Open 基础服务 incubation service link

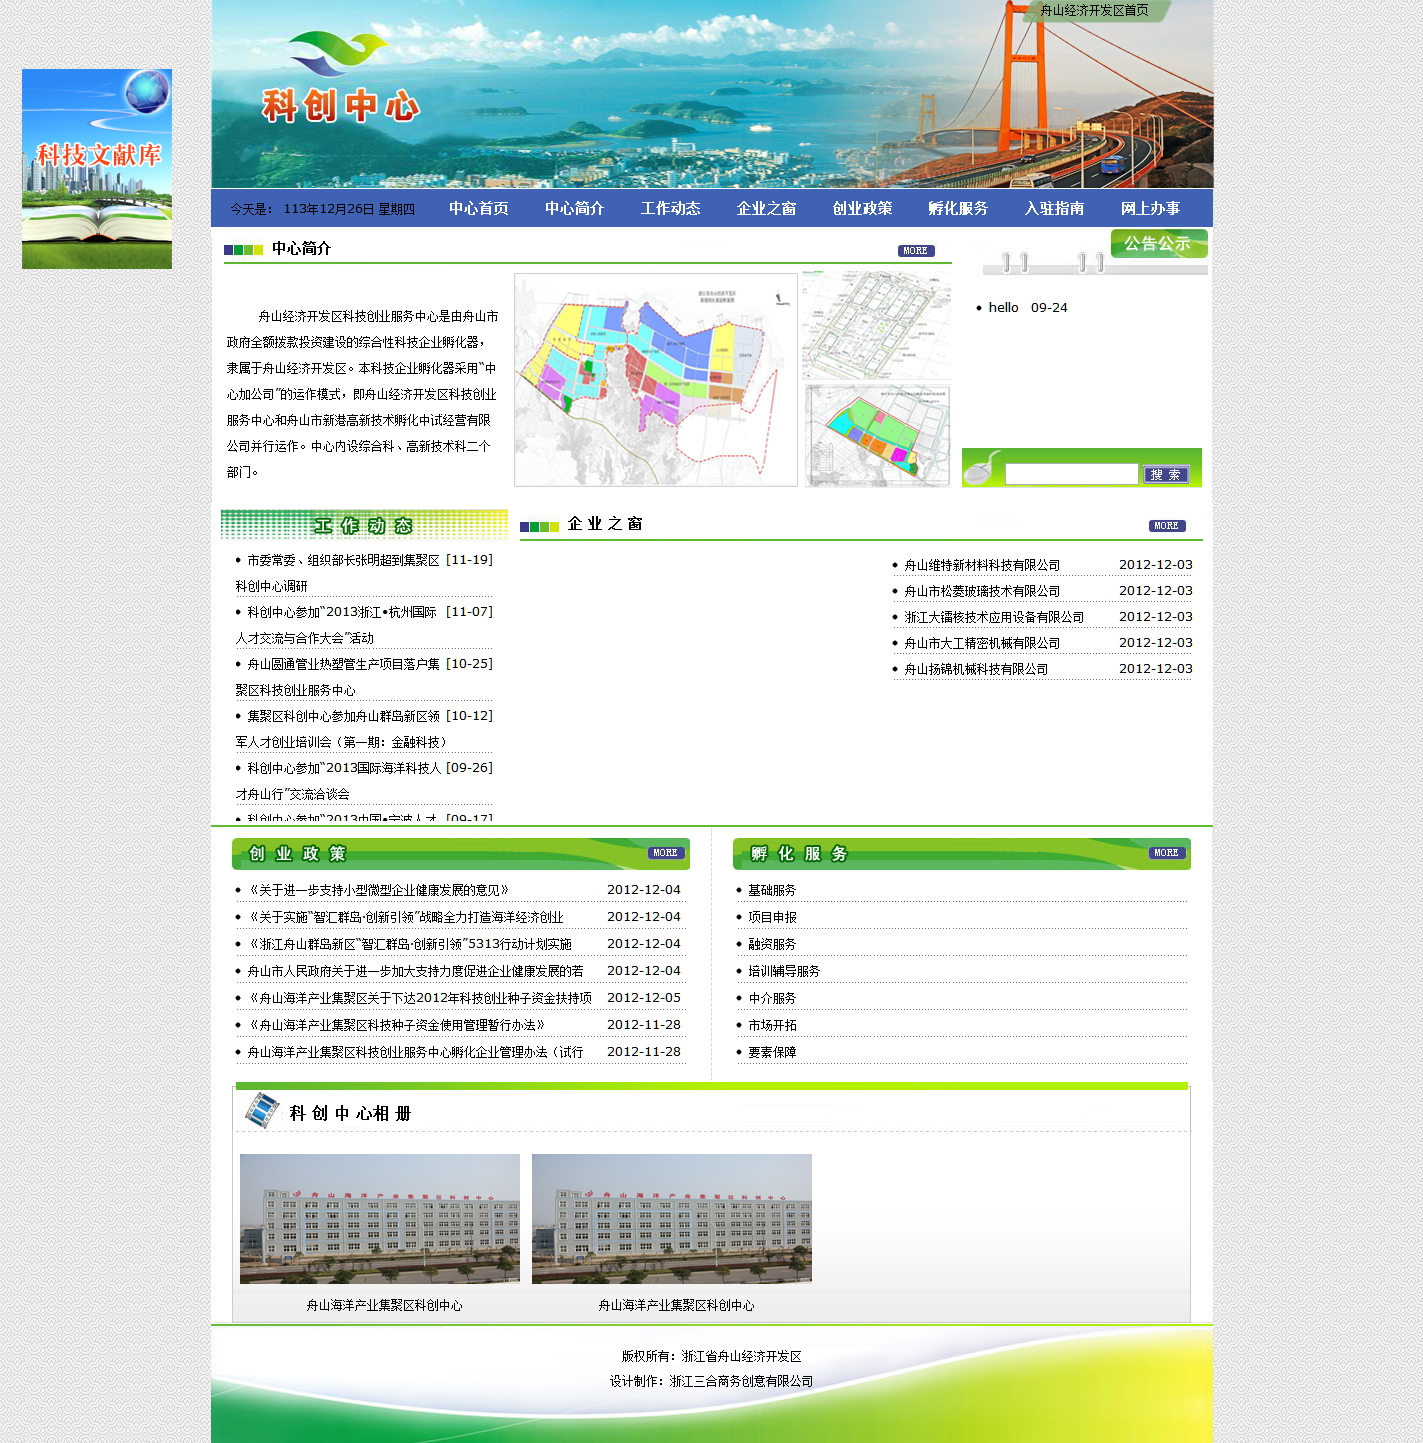pyautogui.click(x=772, y=890)
